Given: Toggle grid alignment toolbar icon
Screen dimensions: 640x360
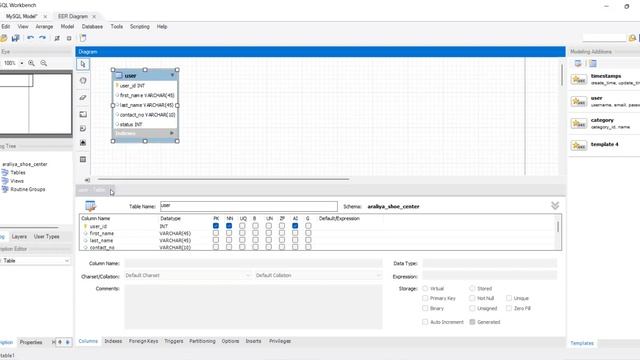Looking at the screenshot, I should 57,38.
